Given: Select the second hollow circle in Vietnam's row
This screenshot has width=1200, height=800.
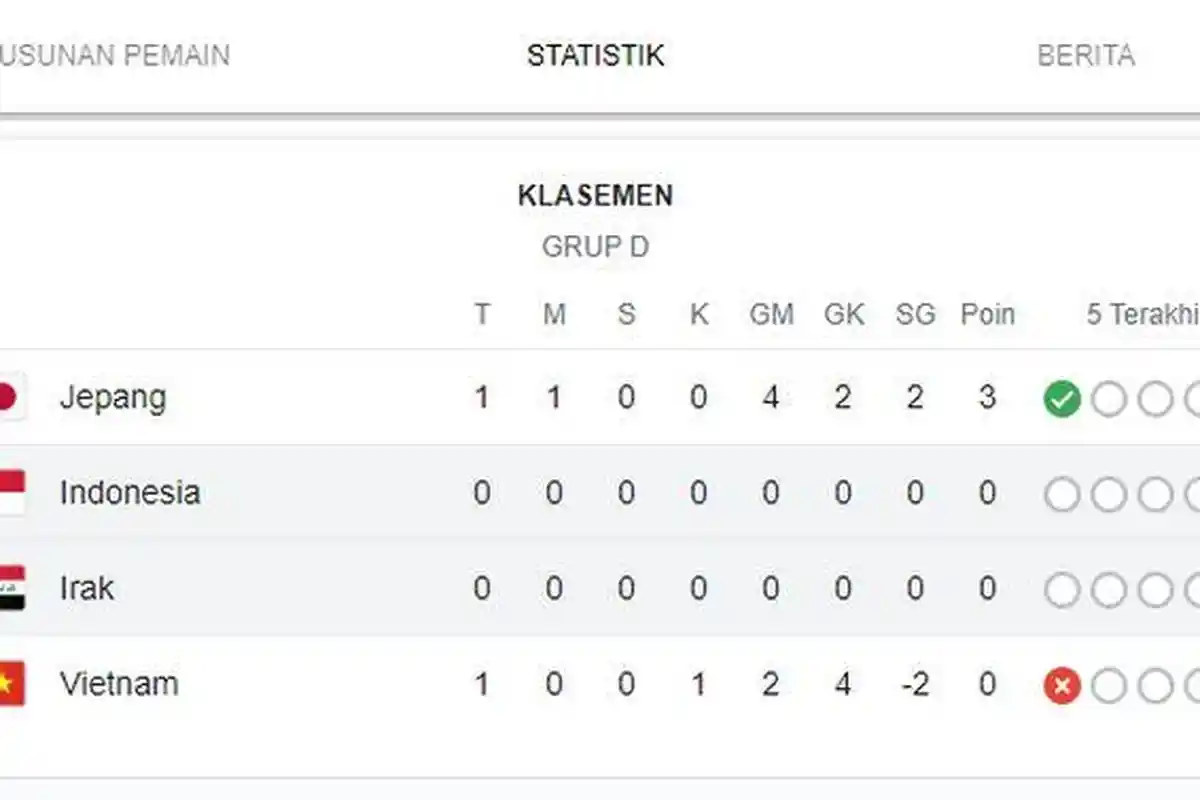Looking at the screenshot, I should pos(1110,685).
